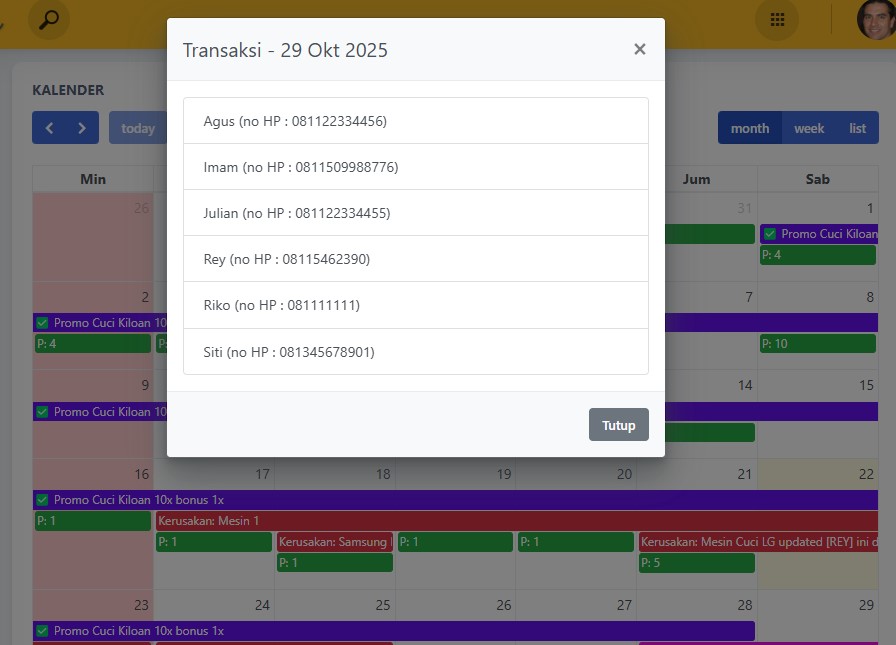
Task: Jump to today in calendar
Action: tap(138, 128)
